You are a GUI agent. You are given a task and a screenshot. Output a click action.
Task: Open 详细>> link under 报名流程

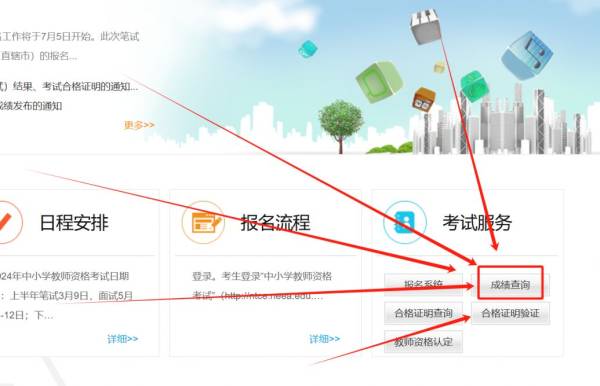(324, 339)
